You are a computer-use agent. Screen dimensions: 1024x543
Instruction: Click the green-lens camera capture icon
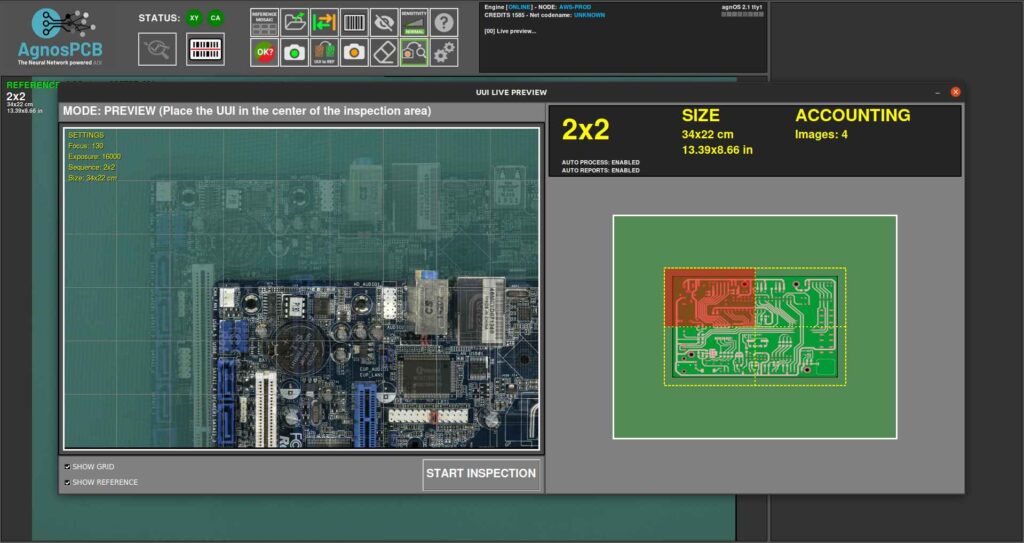[295, 52]
